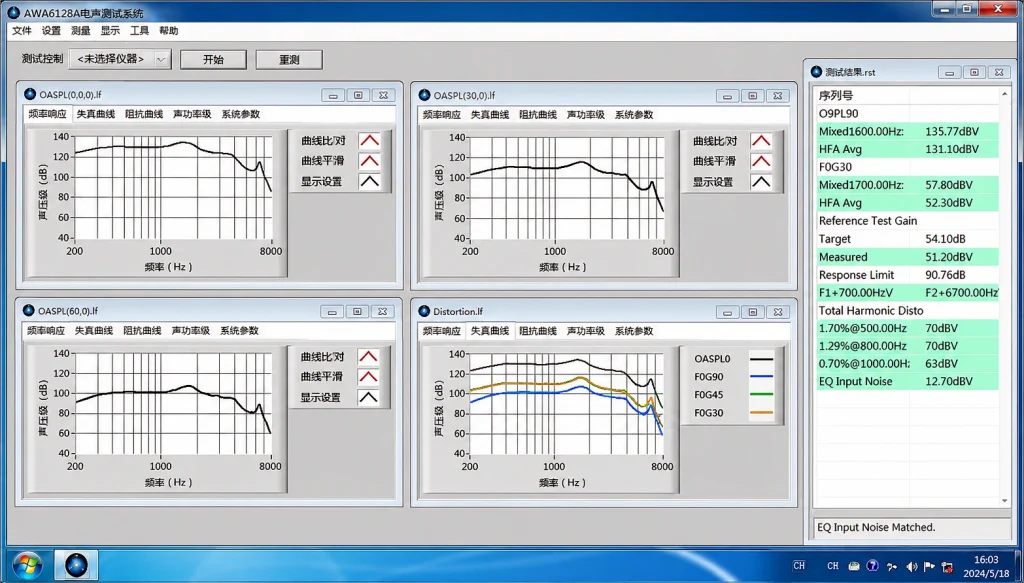Open the 测量 menu

pos(80,31)
